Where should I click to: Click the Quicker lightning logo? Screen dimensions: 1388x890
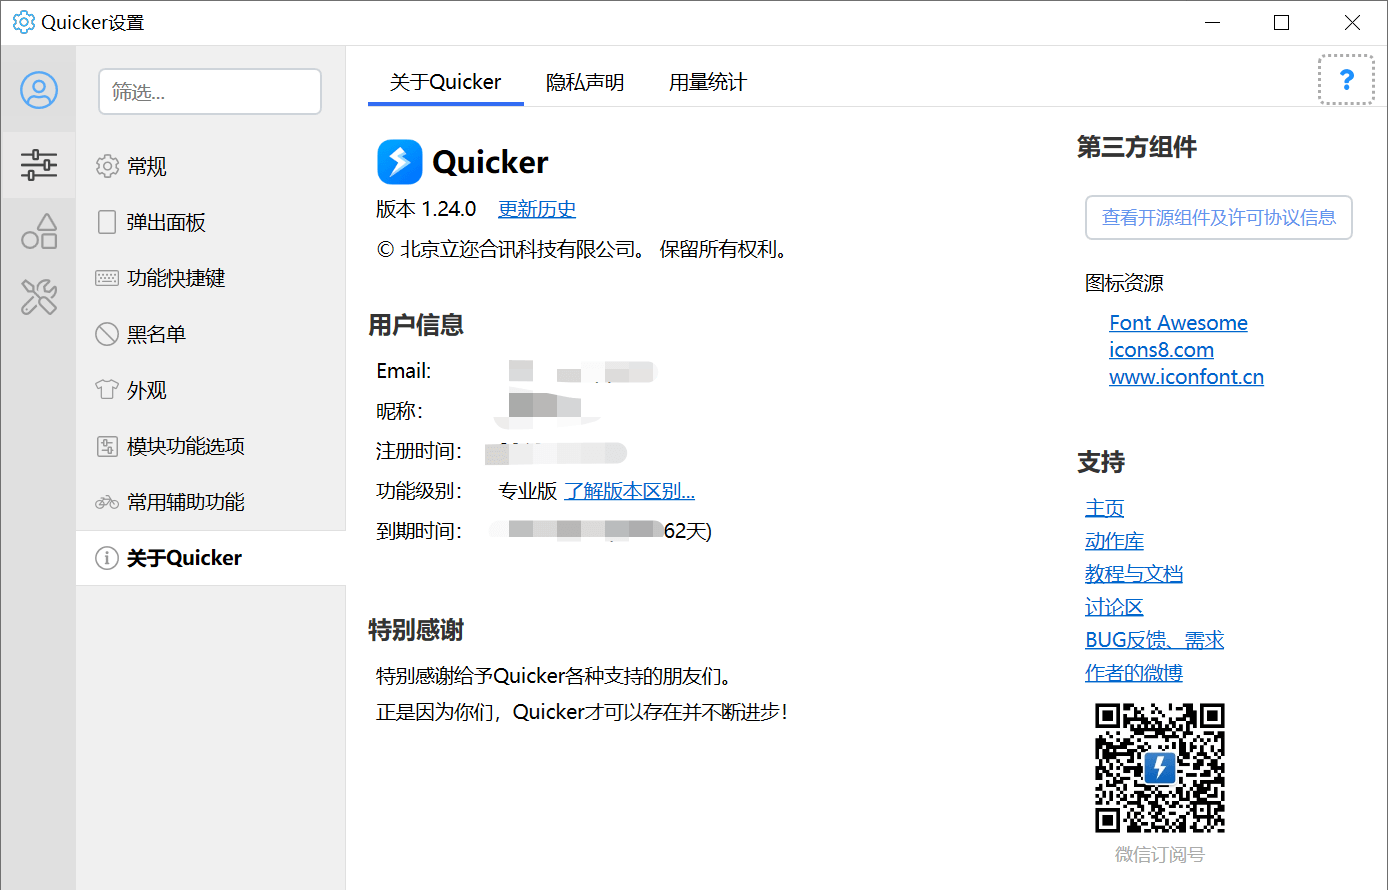[x=400, y=162]
